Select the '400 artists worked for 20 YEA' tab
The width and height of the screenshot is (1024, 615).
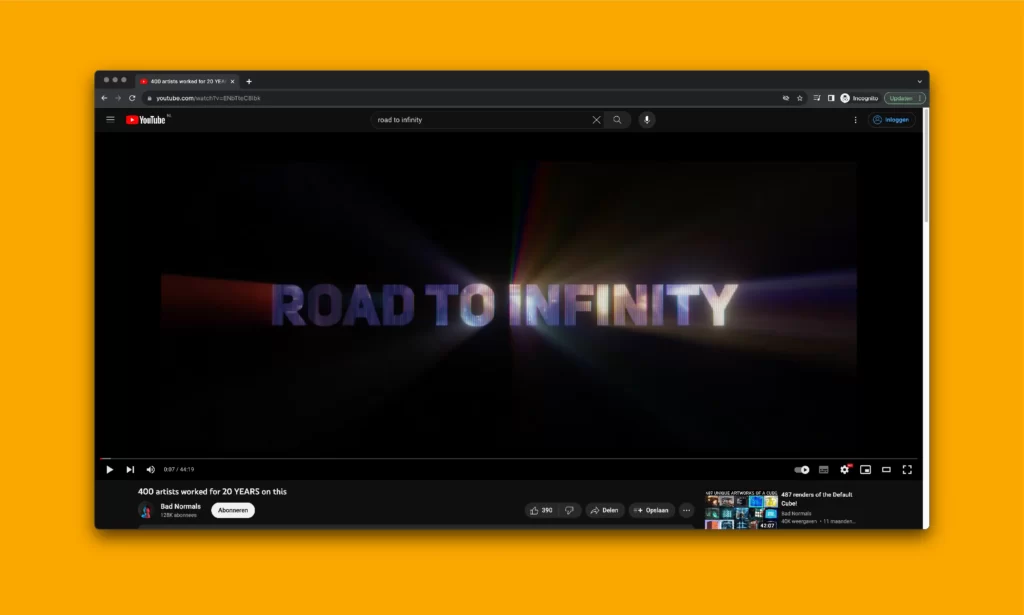point(185,81)
